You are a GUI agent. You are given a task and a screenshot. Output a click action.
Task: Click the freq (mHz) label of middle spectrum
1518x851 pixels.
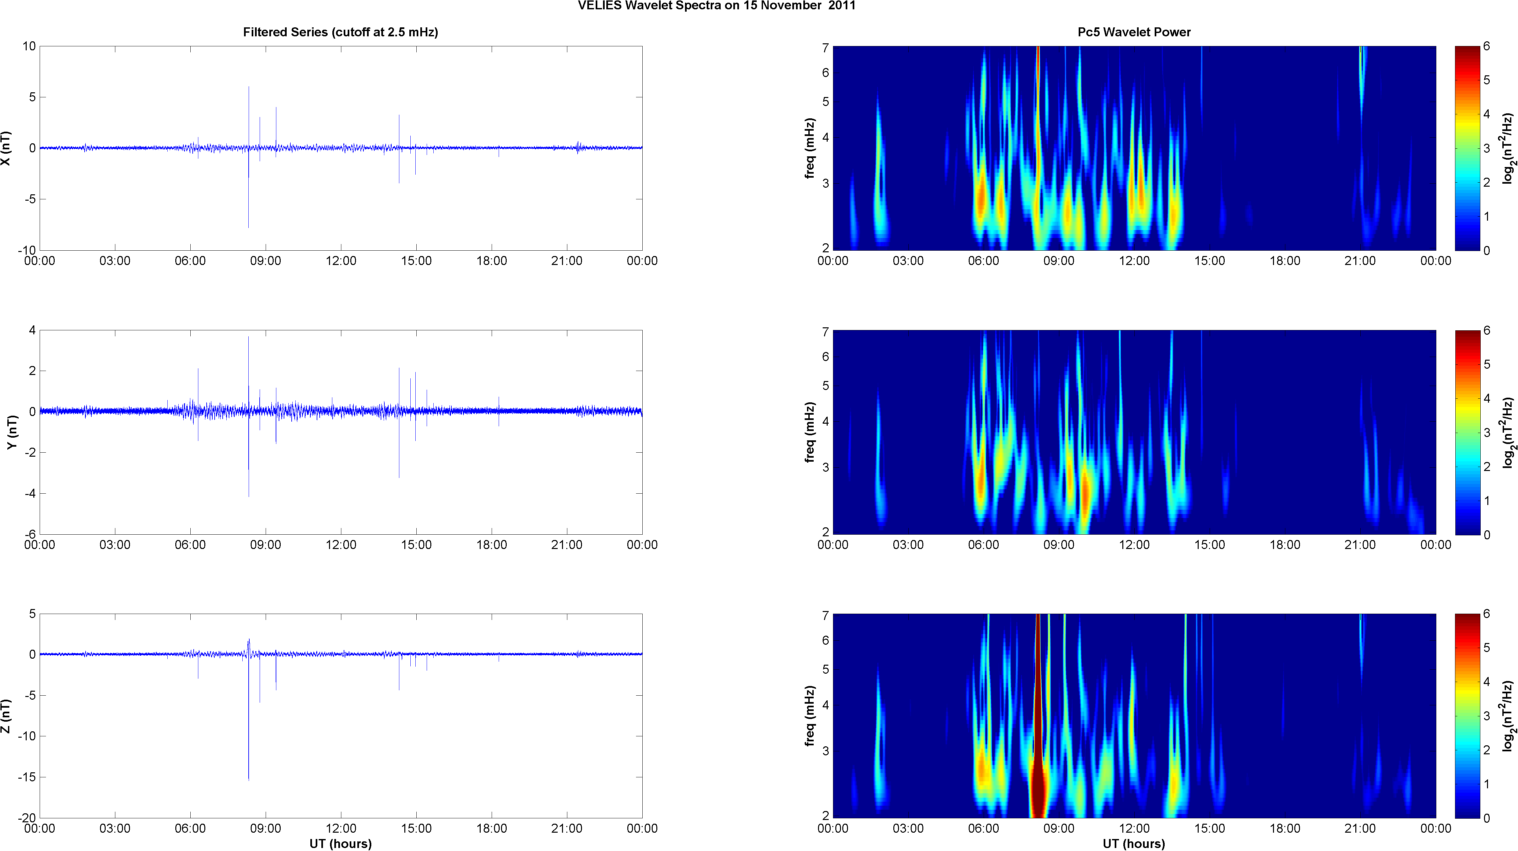809,432
